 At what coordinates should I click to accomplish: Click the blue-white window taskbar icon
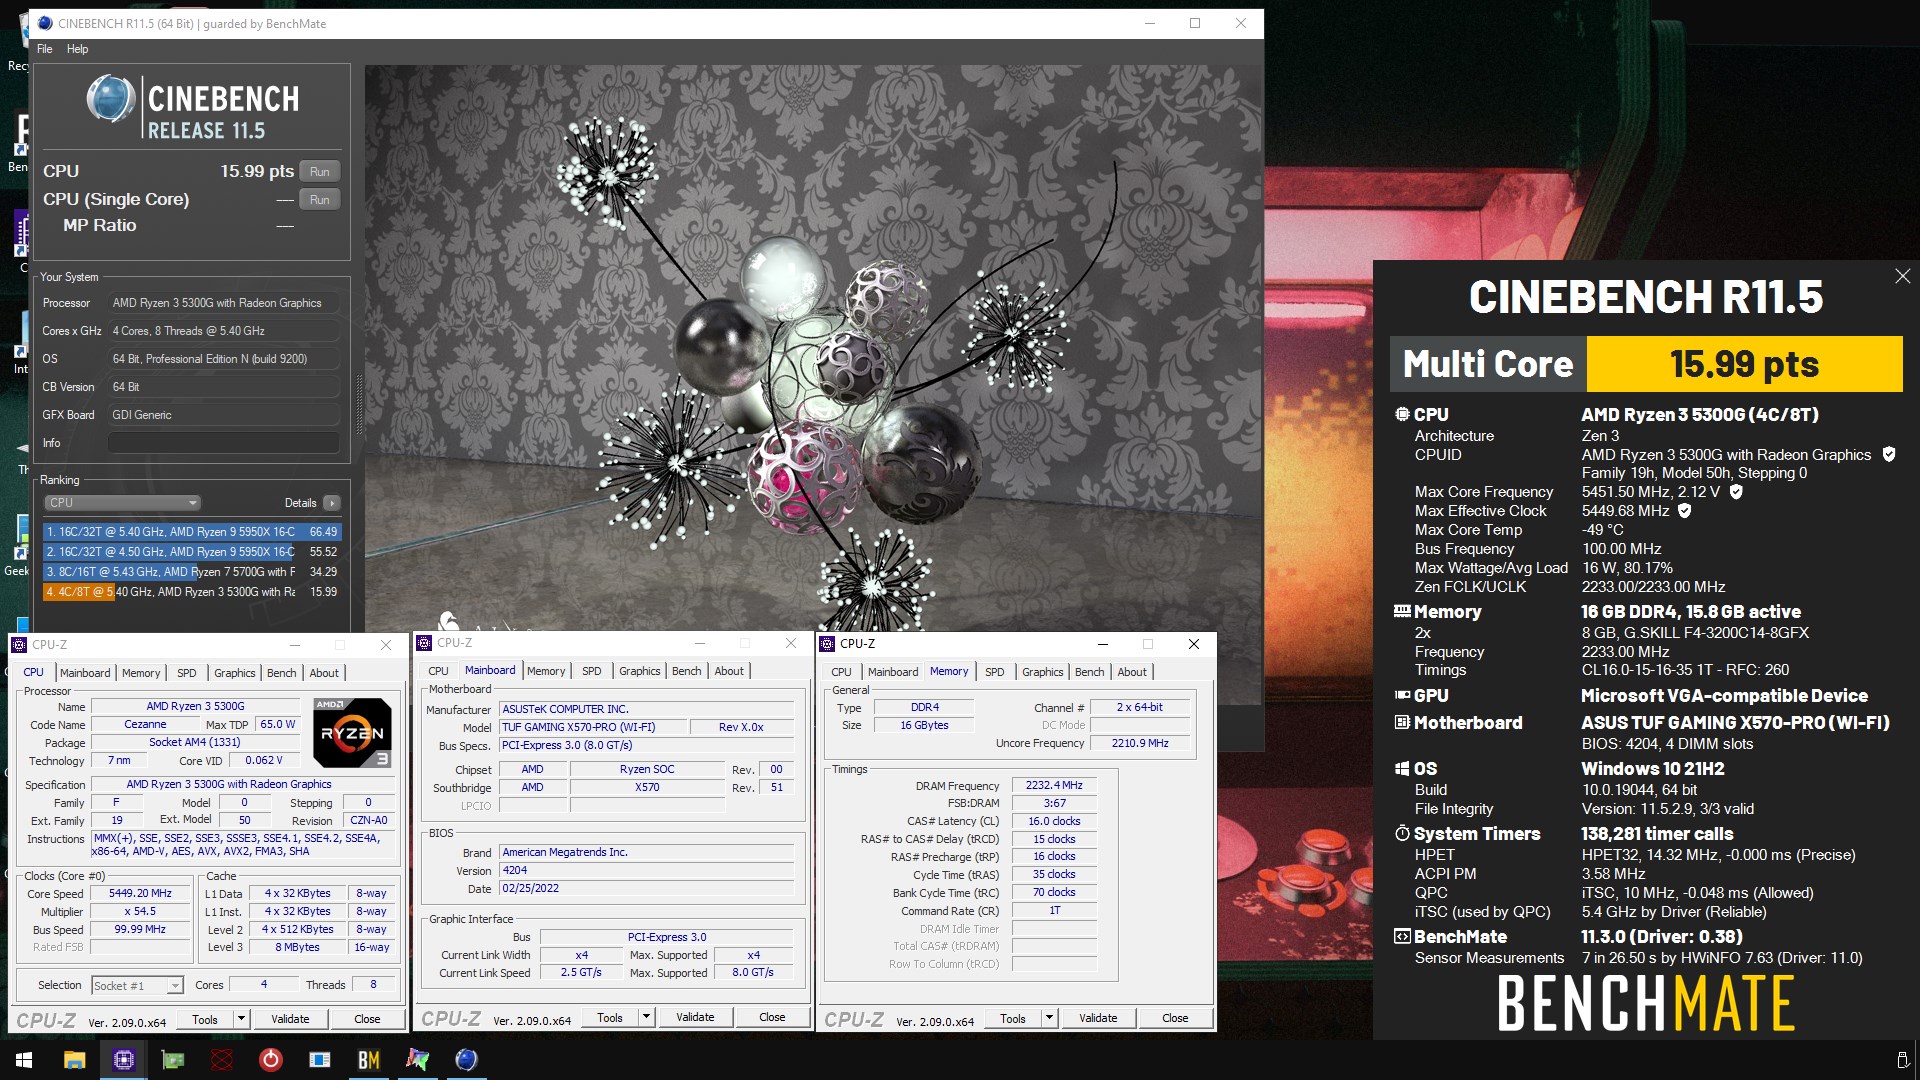pos(320,1060)
